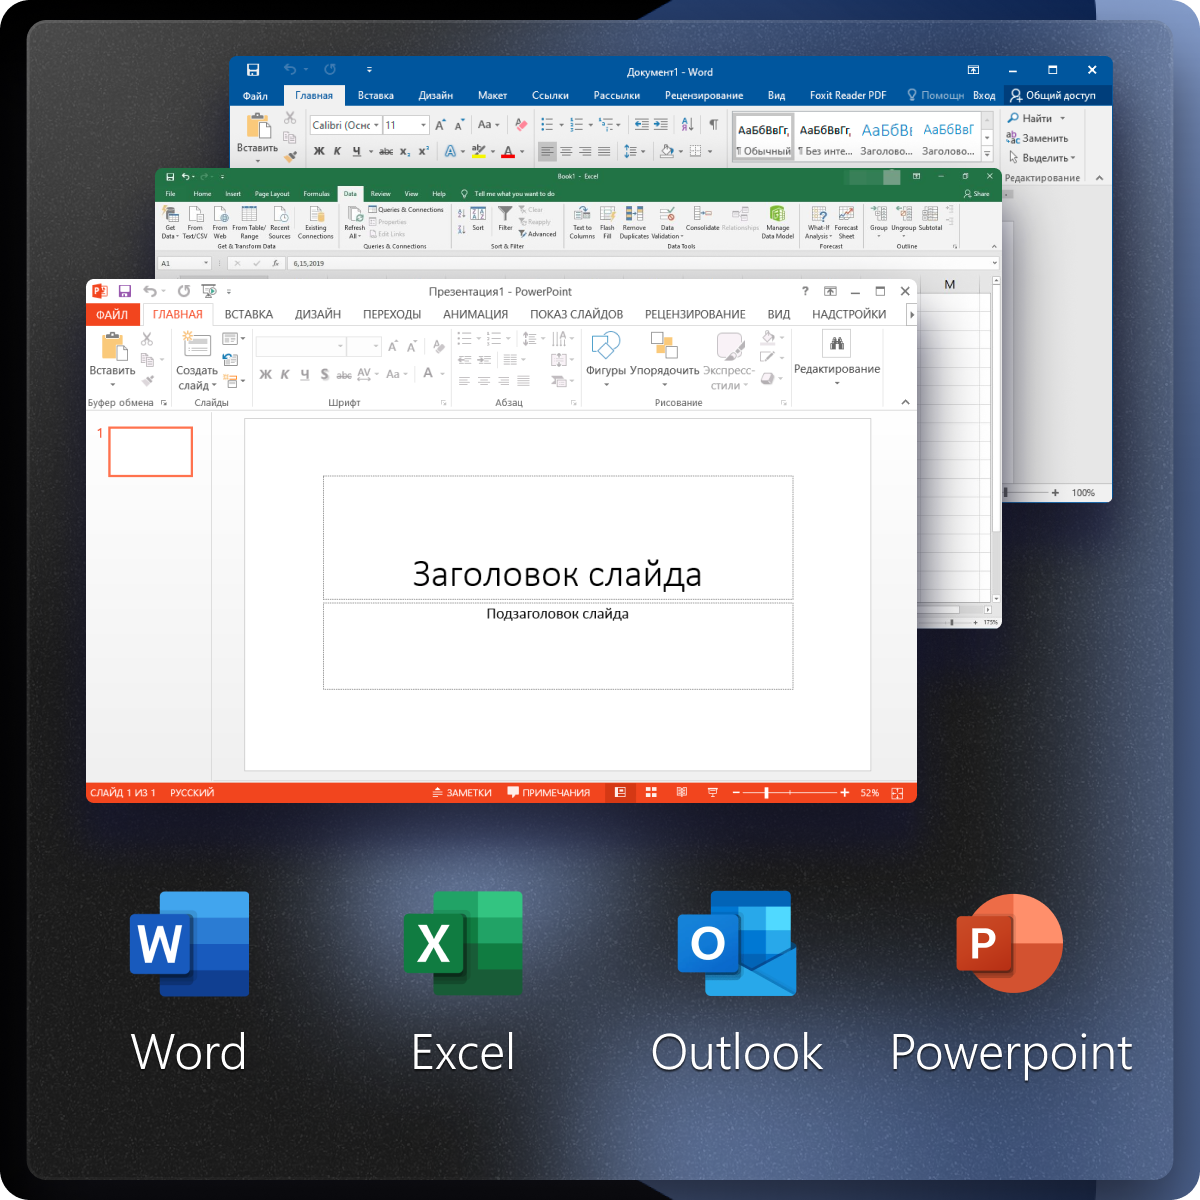This screenshot has width=1200, height=1200.
Task: Open Excel's Name Box A1 dropdown
Action: [x=206, y=263]
